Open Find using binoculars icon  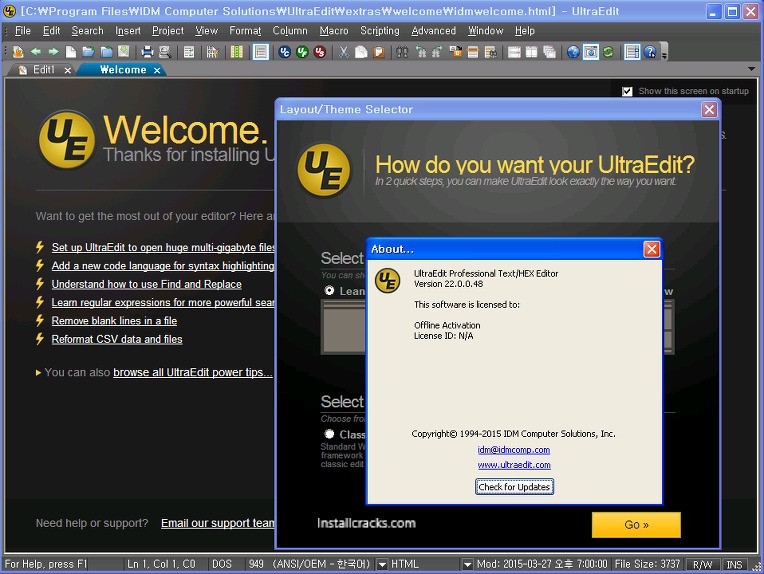tap(402, 52)
